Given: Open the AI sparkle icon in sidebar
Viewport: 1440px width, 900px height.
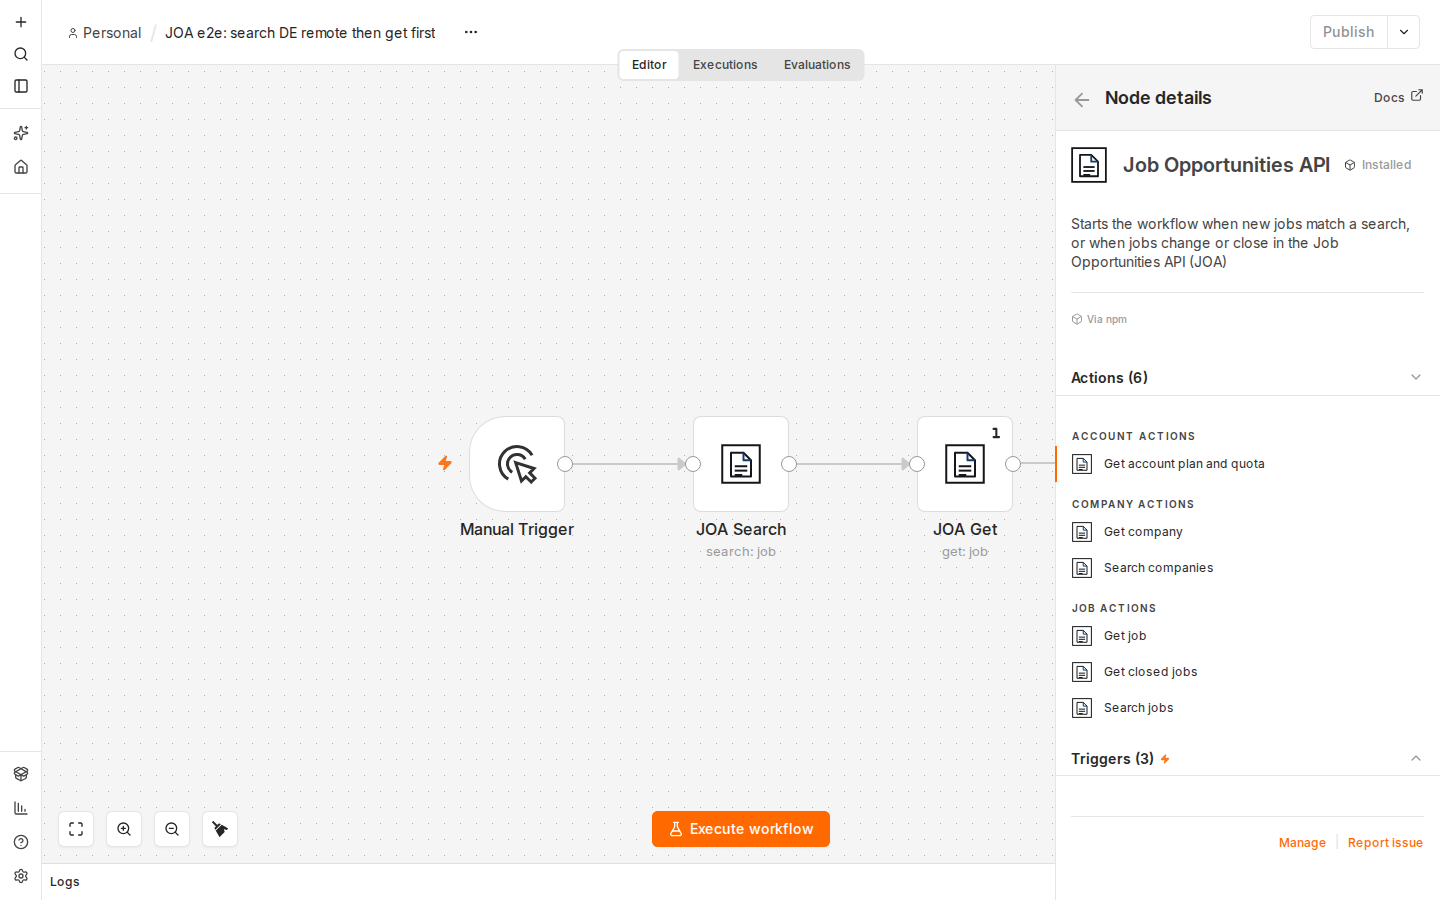Looking at the screenshot, I should [x=21, y=133].
